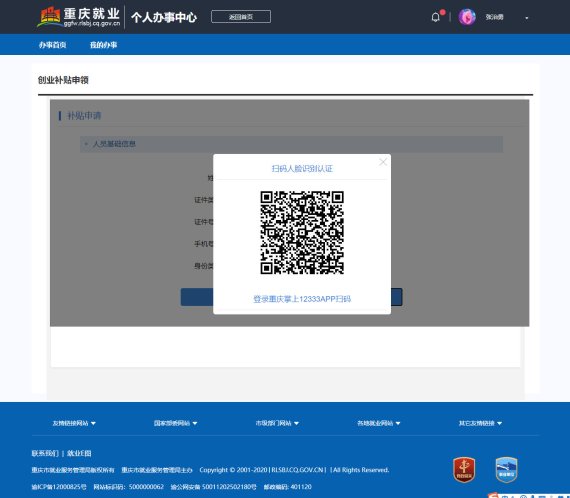The image size is (570, 498).
Task: Click the 登录重庆掌上12333APP扫码 text
Action: [302, 299]
